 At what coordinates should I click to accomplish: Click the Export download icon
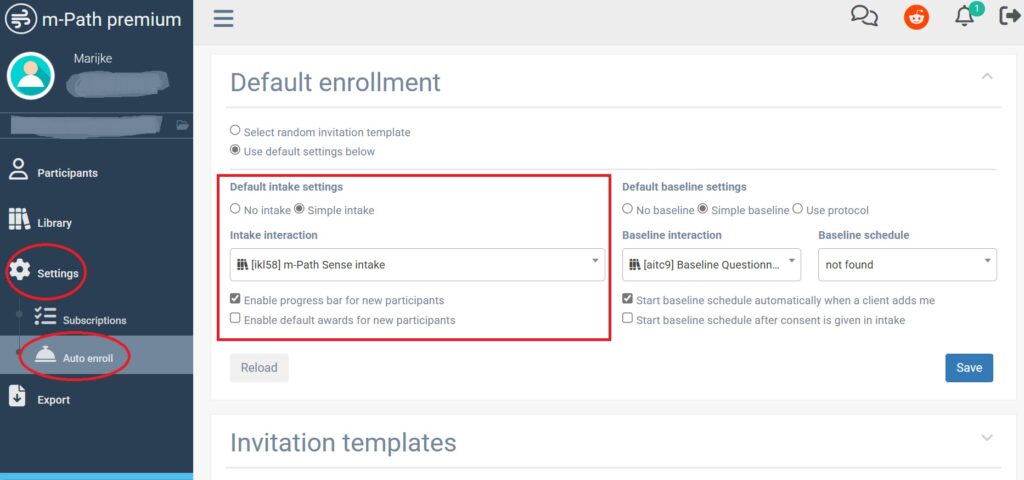pyautogui.click(x=18, y=397)
